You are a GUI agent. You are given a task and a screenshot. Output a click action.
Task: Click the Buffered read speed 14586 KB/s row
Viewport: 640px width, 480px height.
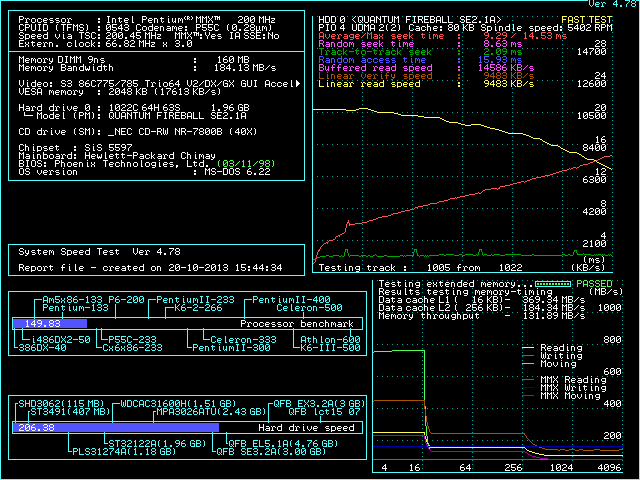pos(426,68)
